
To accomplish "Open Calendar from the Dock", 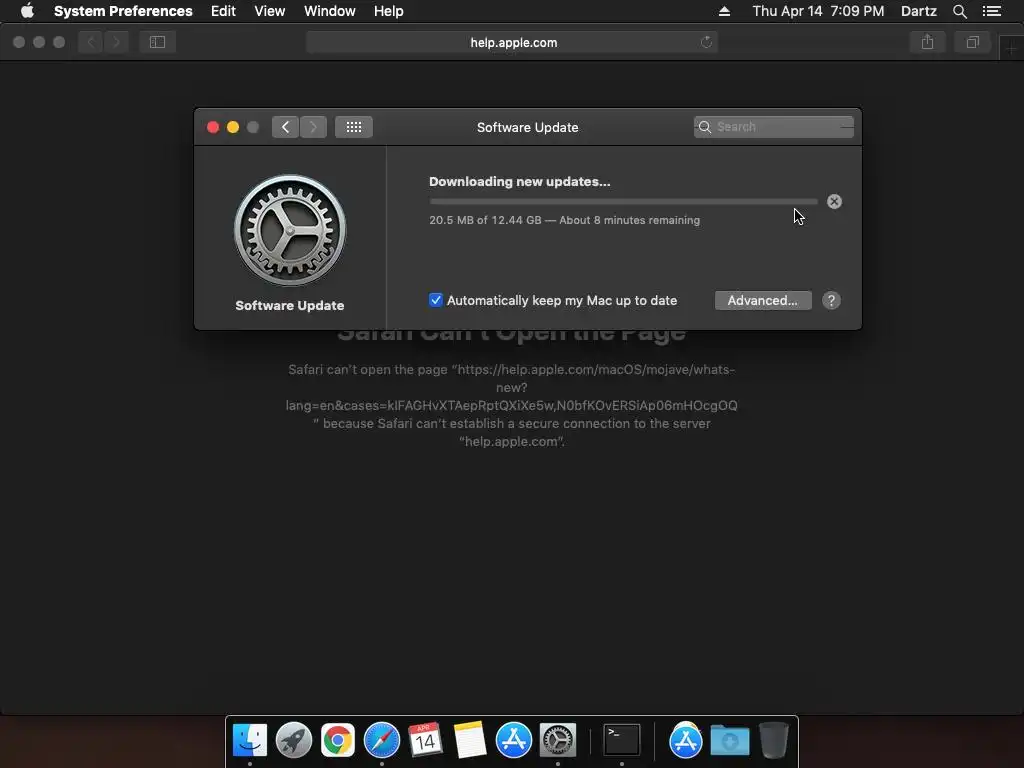I will (x=425, y=740).
